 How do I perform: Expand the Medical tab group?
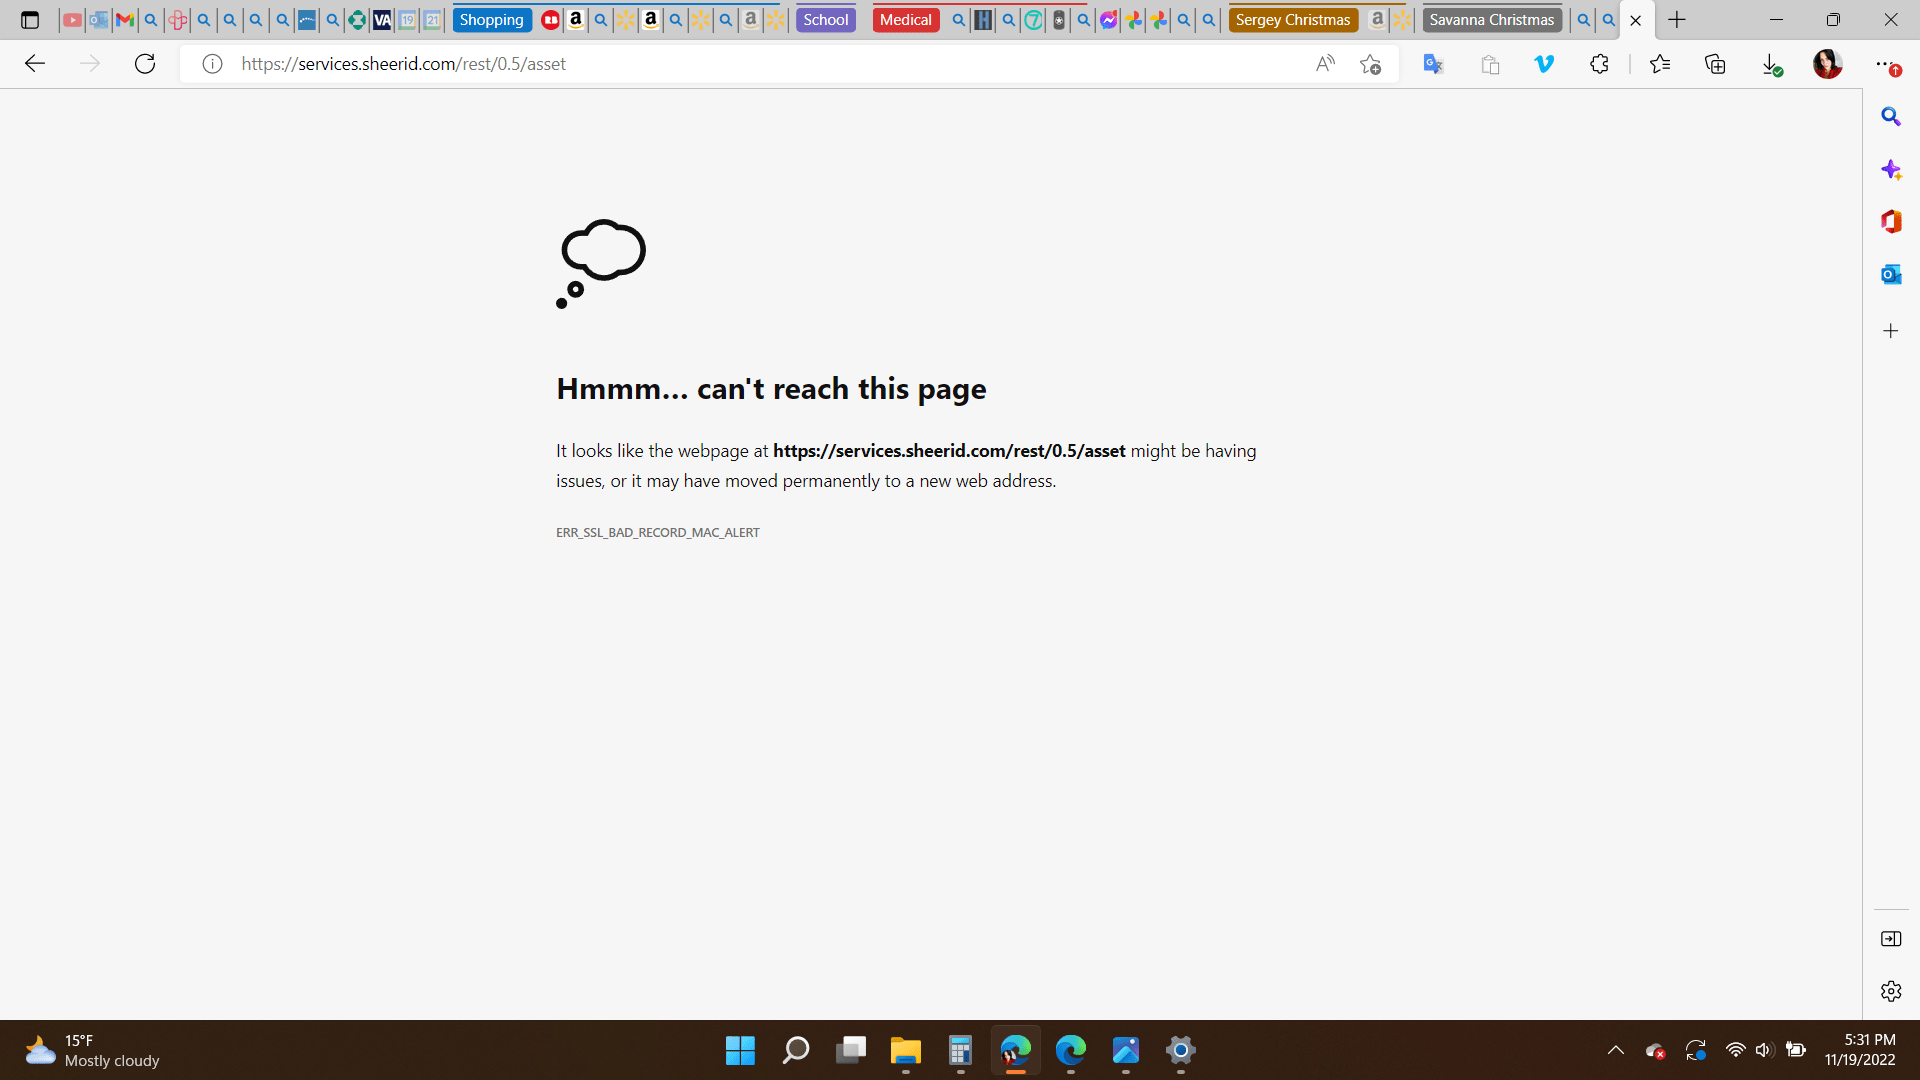(x=905, y=20)
